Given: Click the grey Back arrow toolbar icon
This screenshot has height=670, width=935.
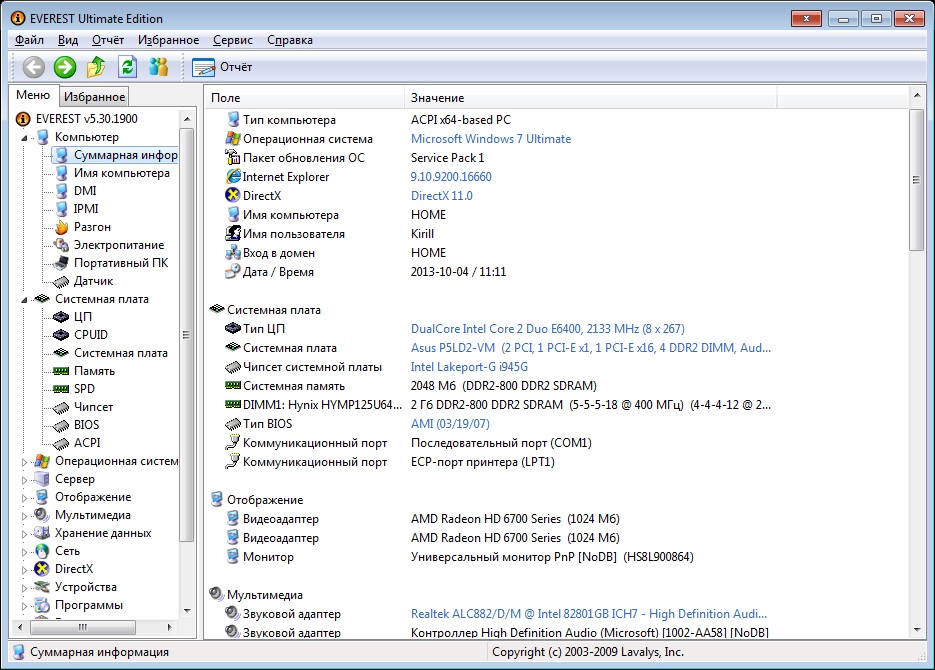Looking at the screenshot, I should click(x=34, y=67).
